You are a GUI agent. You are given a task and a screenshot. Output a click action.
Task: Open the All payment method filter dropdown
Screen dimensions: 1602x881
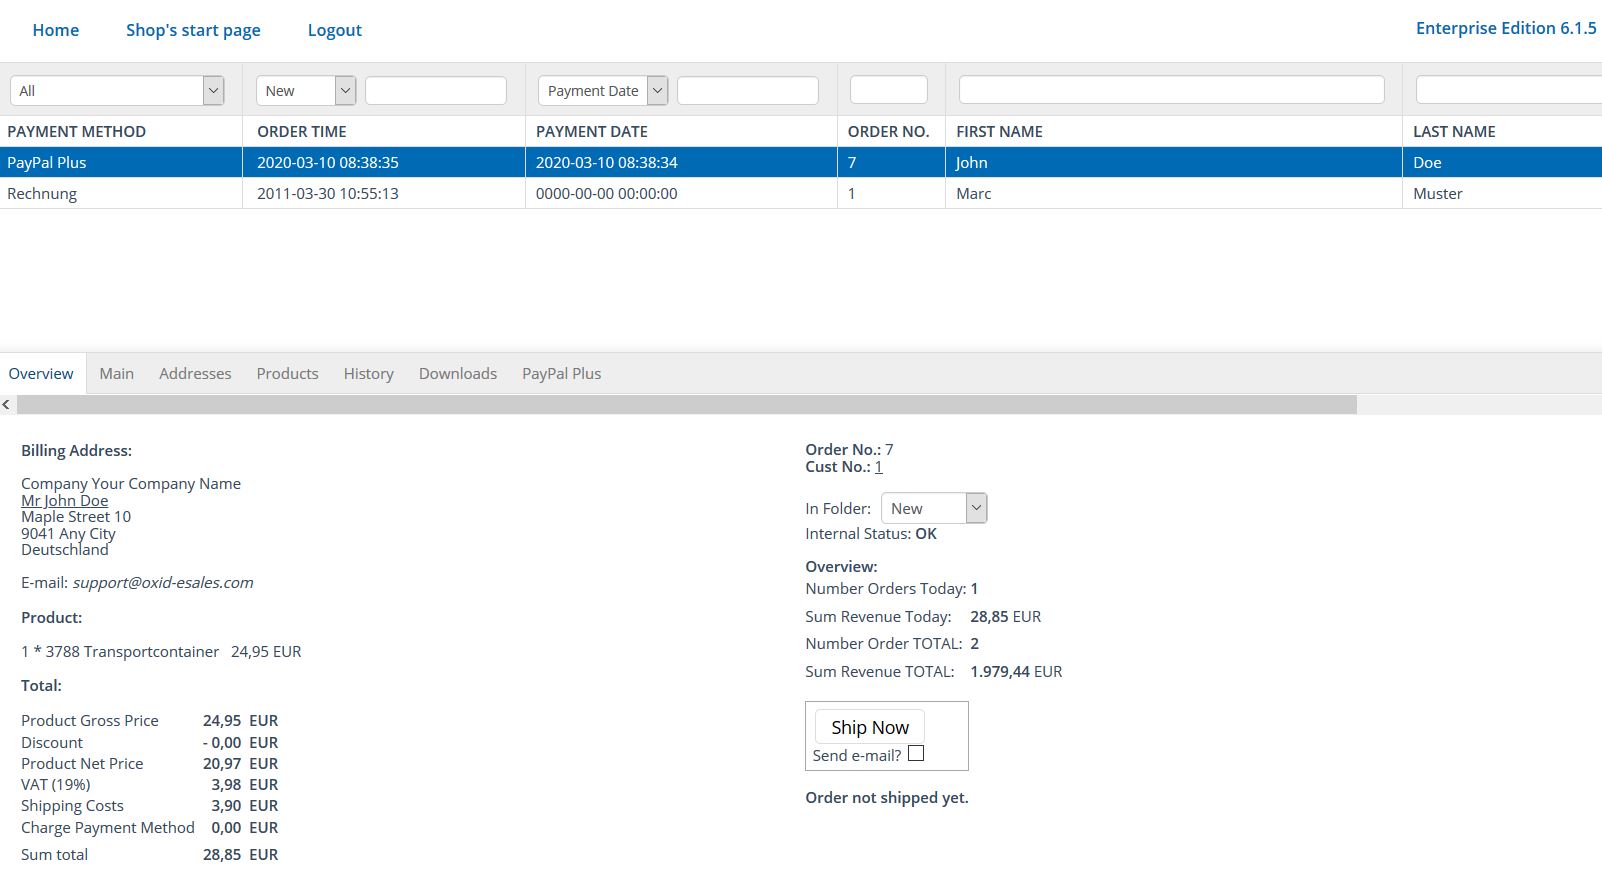(116, 91)
